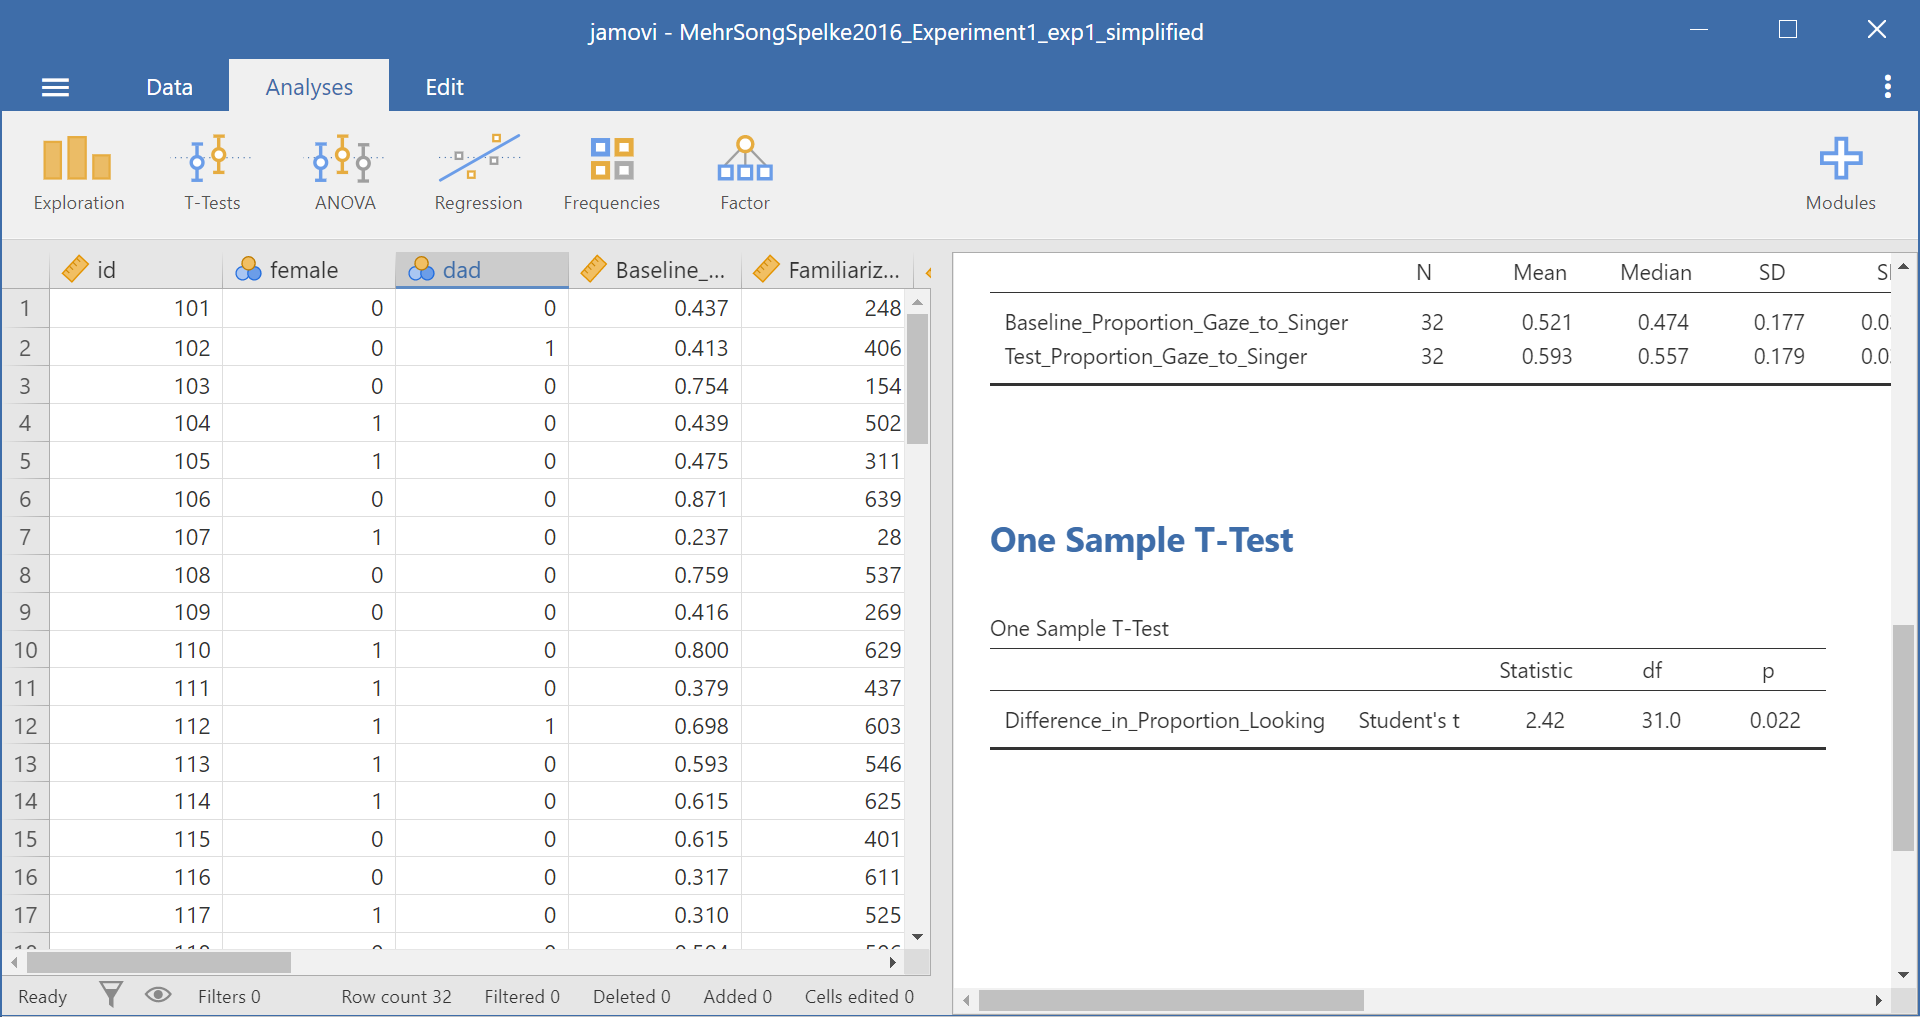Select row 7 header in spreadsheet
This screenshot has height=1017, width=1920.
tap(25, 537)
